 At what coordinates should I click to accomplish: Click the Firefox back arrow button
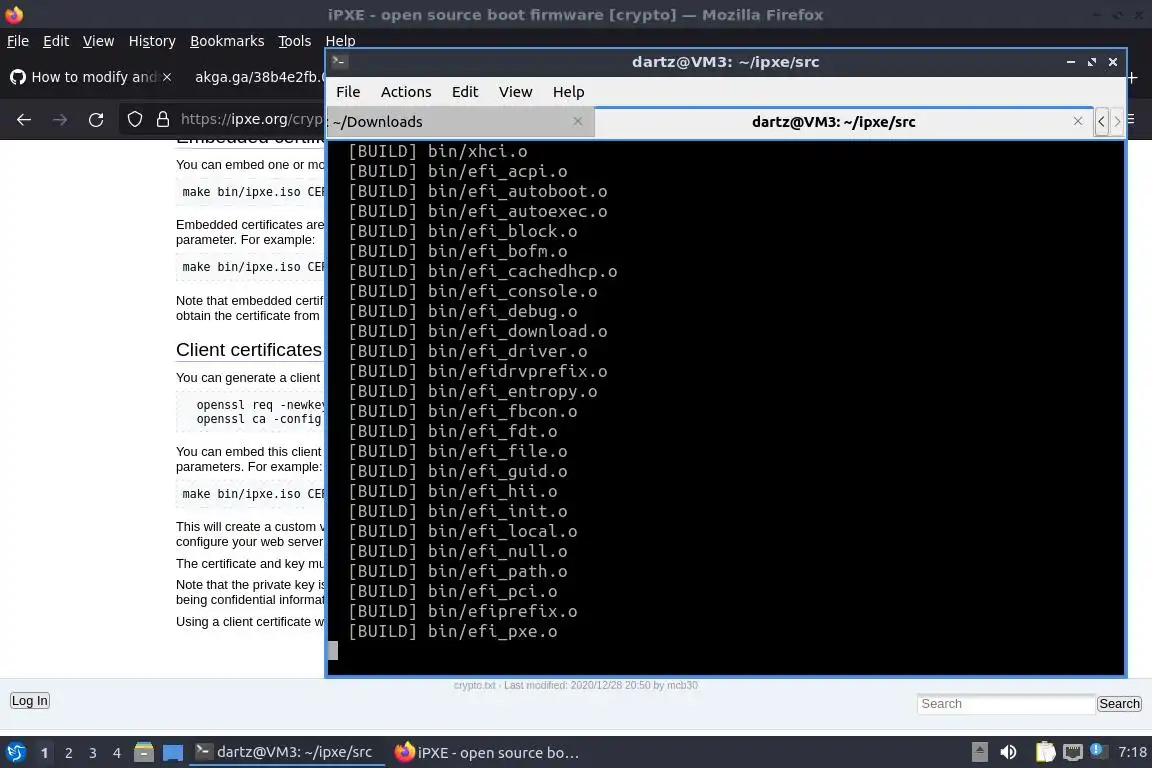(24, 119)
